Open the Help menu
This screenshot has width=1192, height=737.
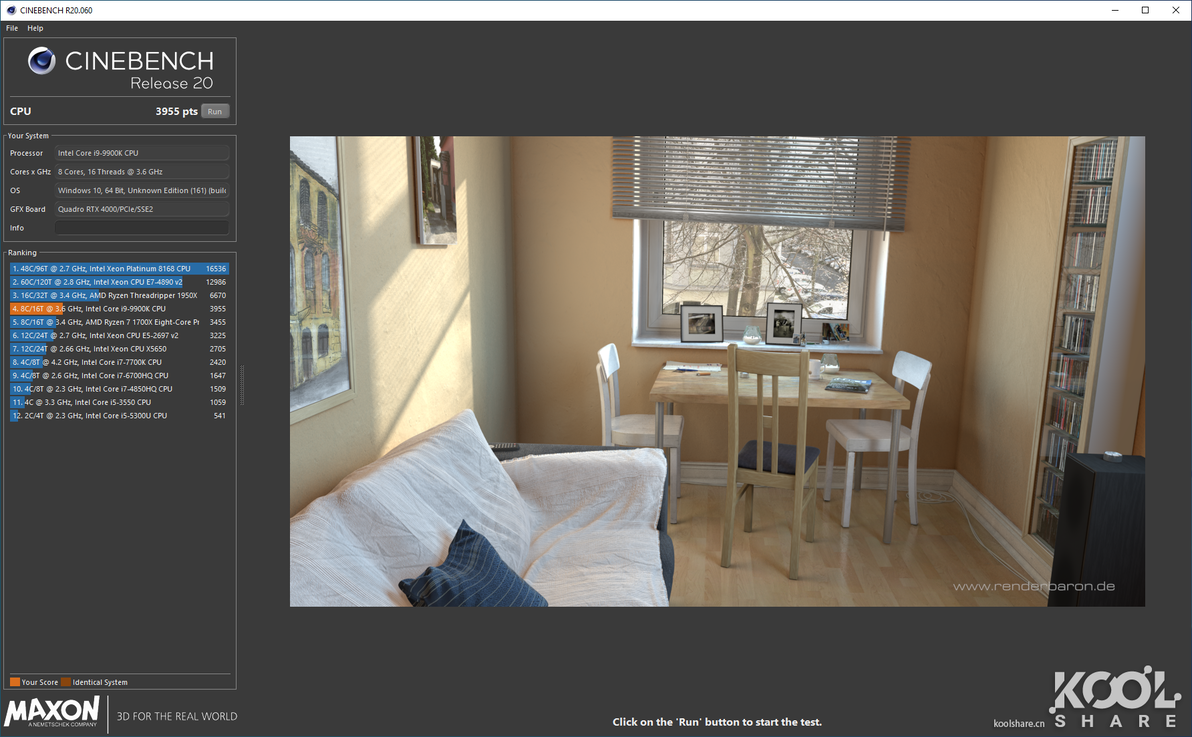point(35,28)
